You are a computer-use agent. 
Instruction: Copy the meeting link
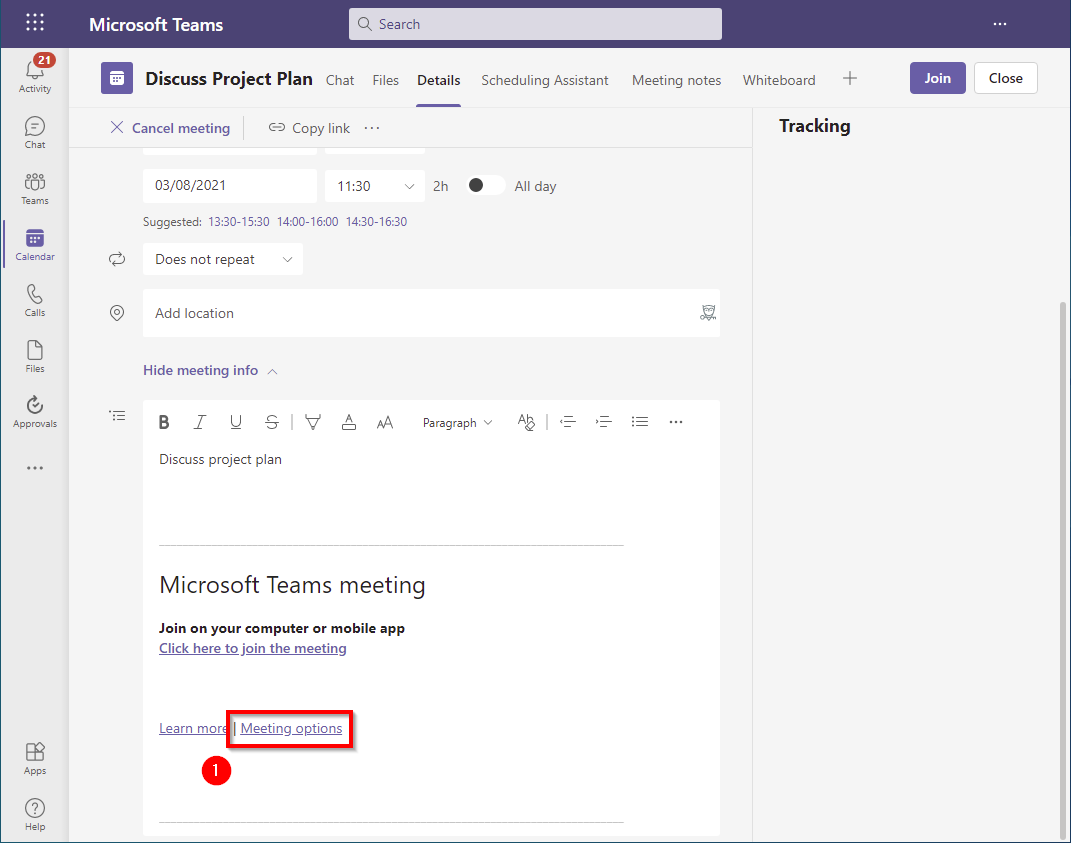[x=309, y=128]
